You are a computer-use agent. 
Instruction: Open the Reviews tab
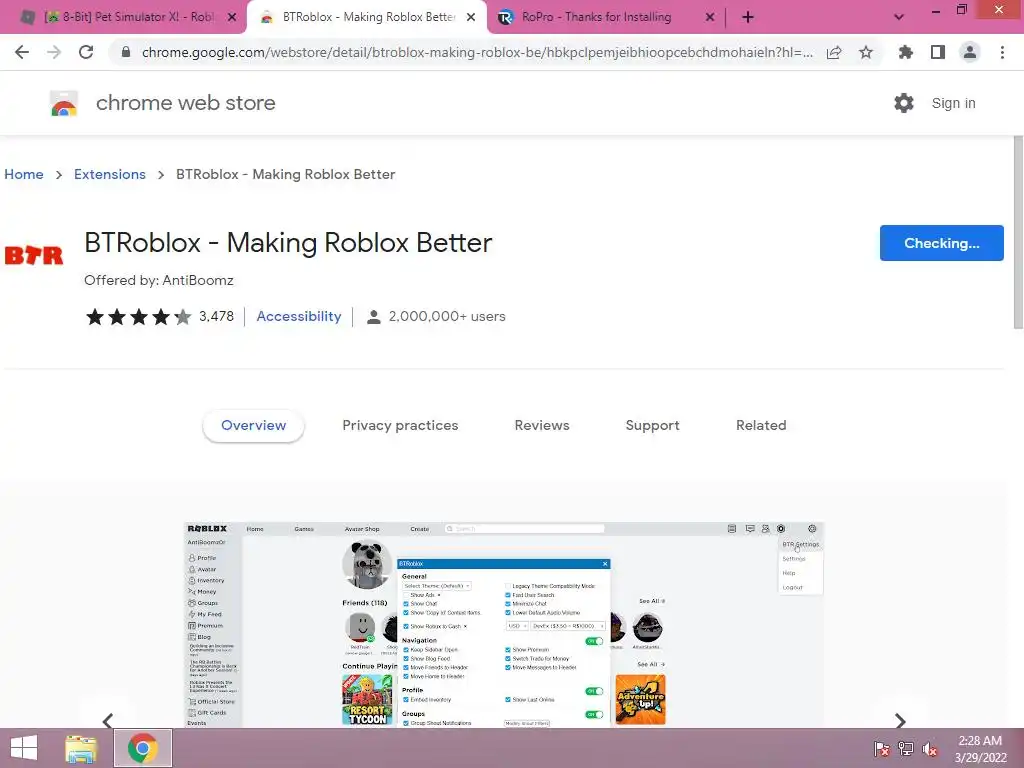tap(542, 425)
